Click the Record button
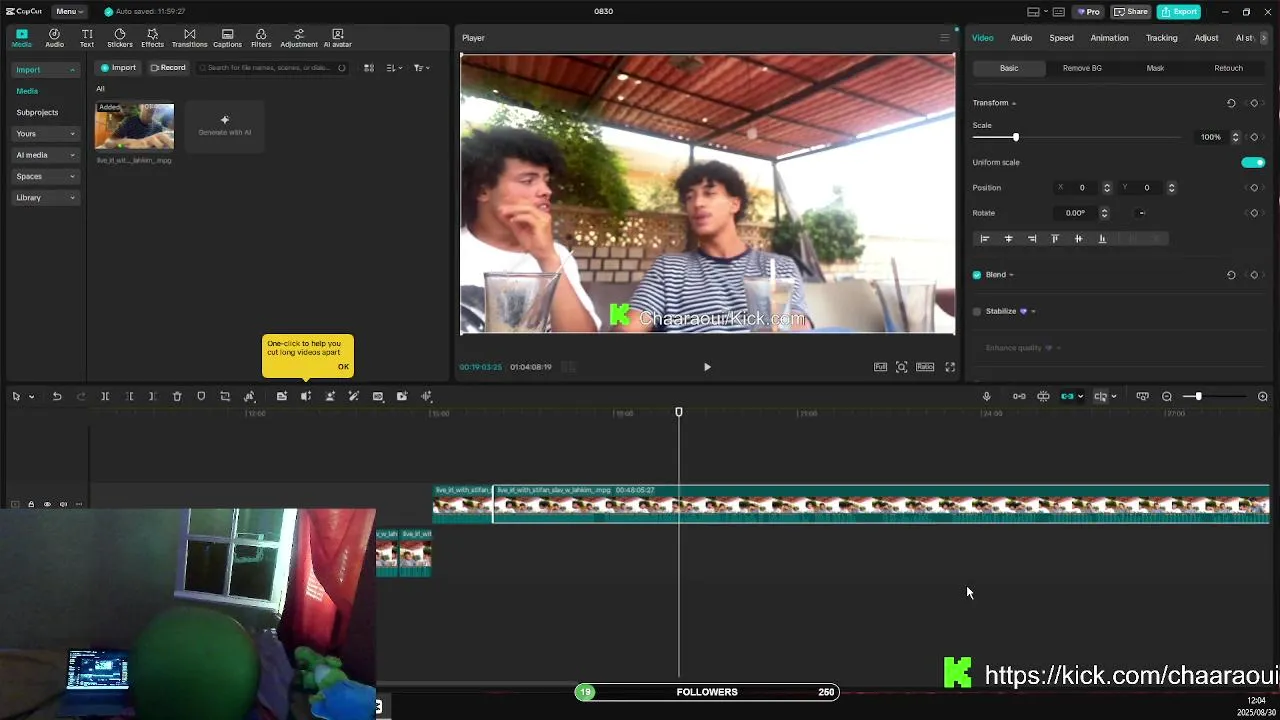1280x720 pixels. (168, 68)
